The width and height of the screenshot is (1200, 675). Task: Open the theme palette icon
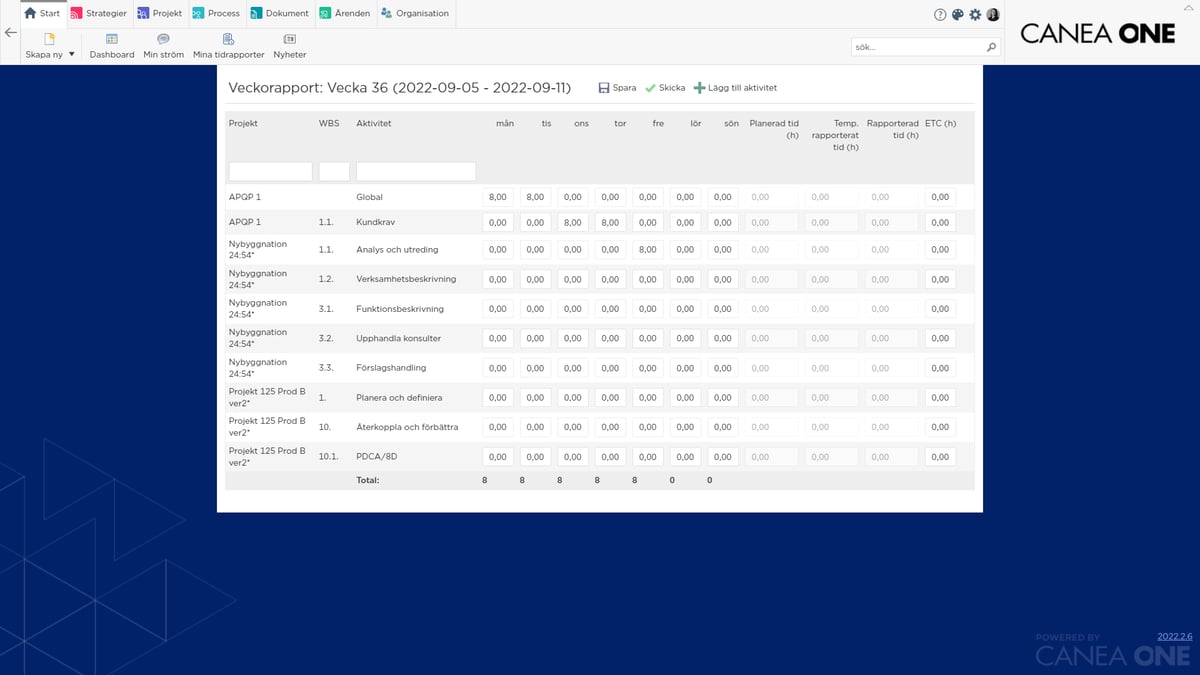coord(957,15)
